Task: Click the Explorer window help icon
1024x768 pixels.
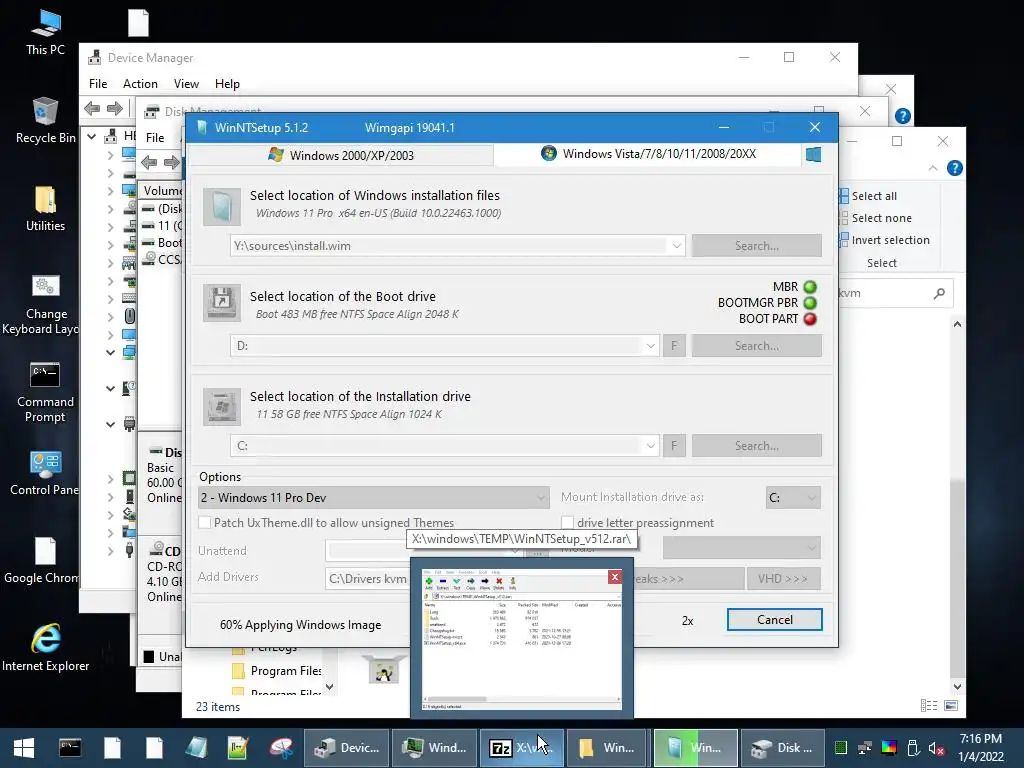Action: click(x=954, y=168)
